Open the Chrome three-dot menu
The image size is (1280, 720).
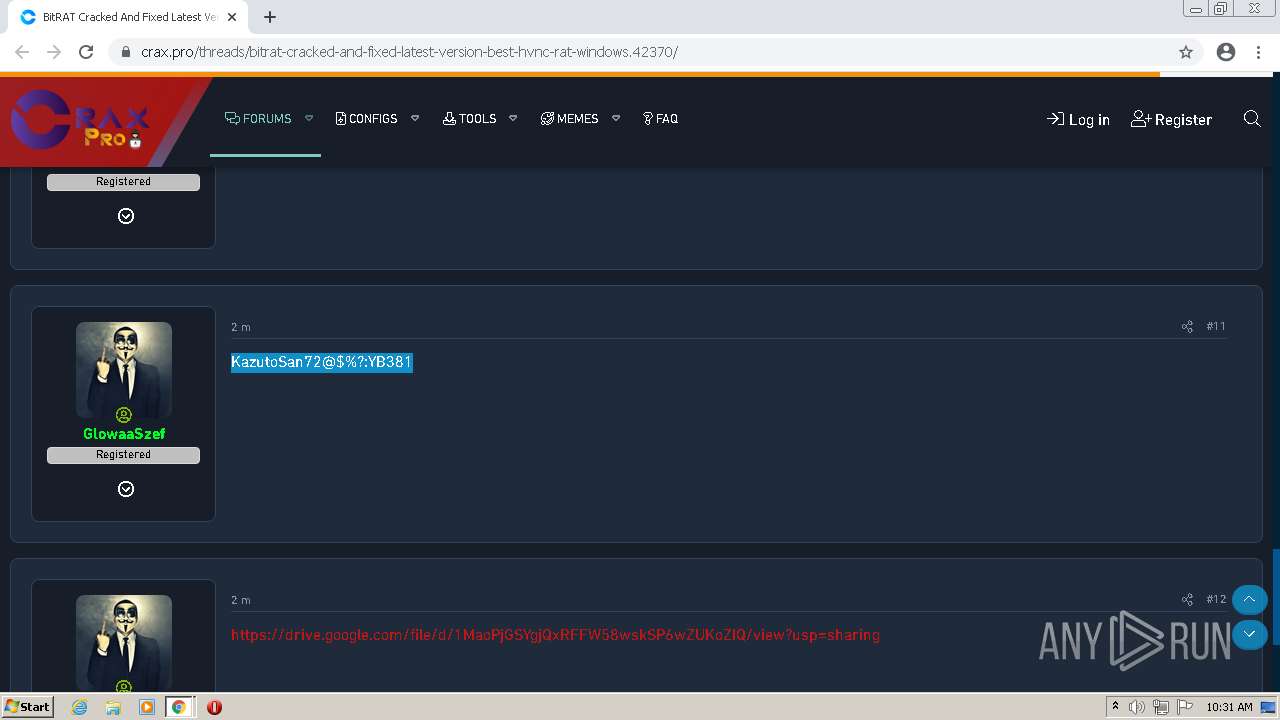1259,52
